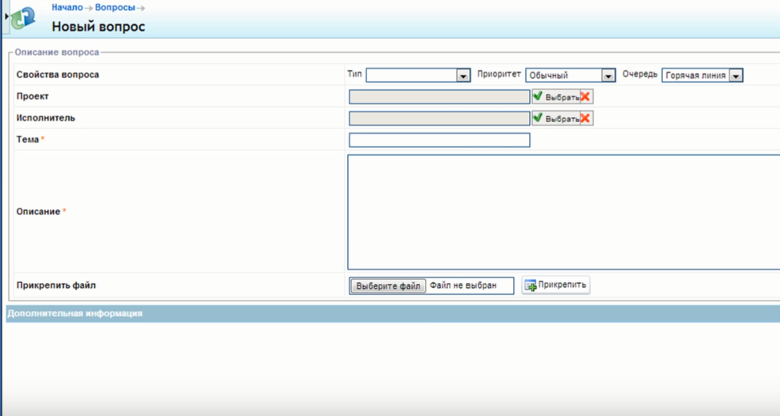Open the Приоритет dropdown showing Обычный

(x=571, y=75)
